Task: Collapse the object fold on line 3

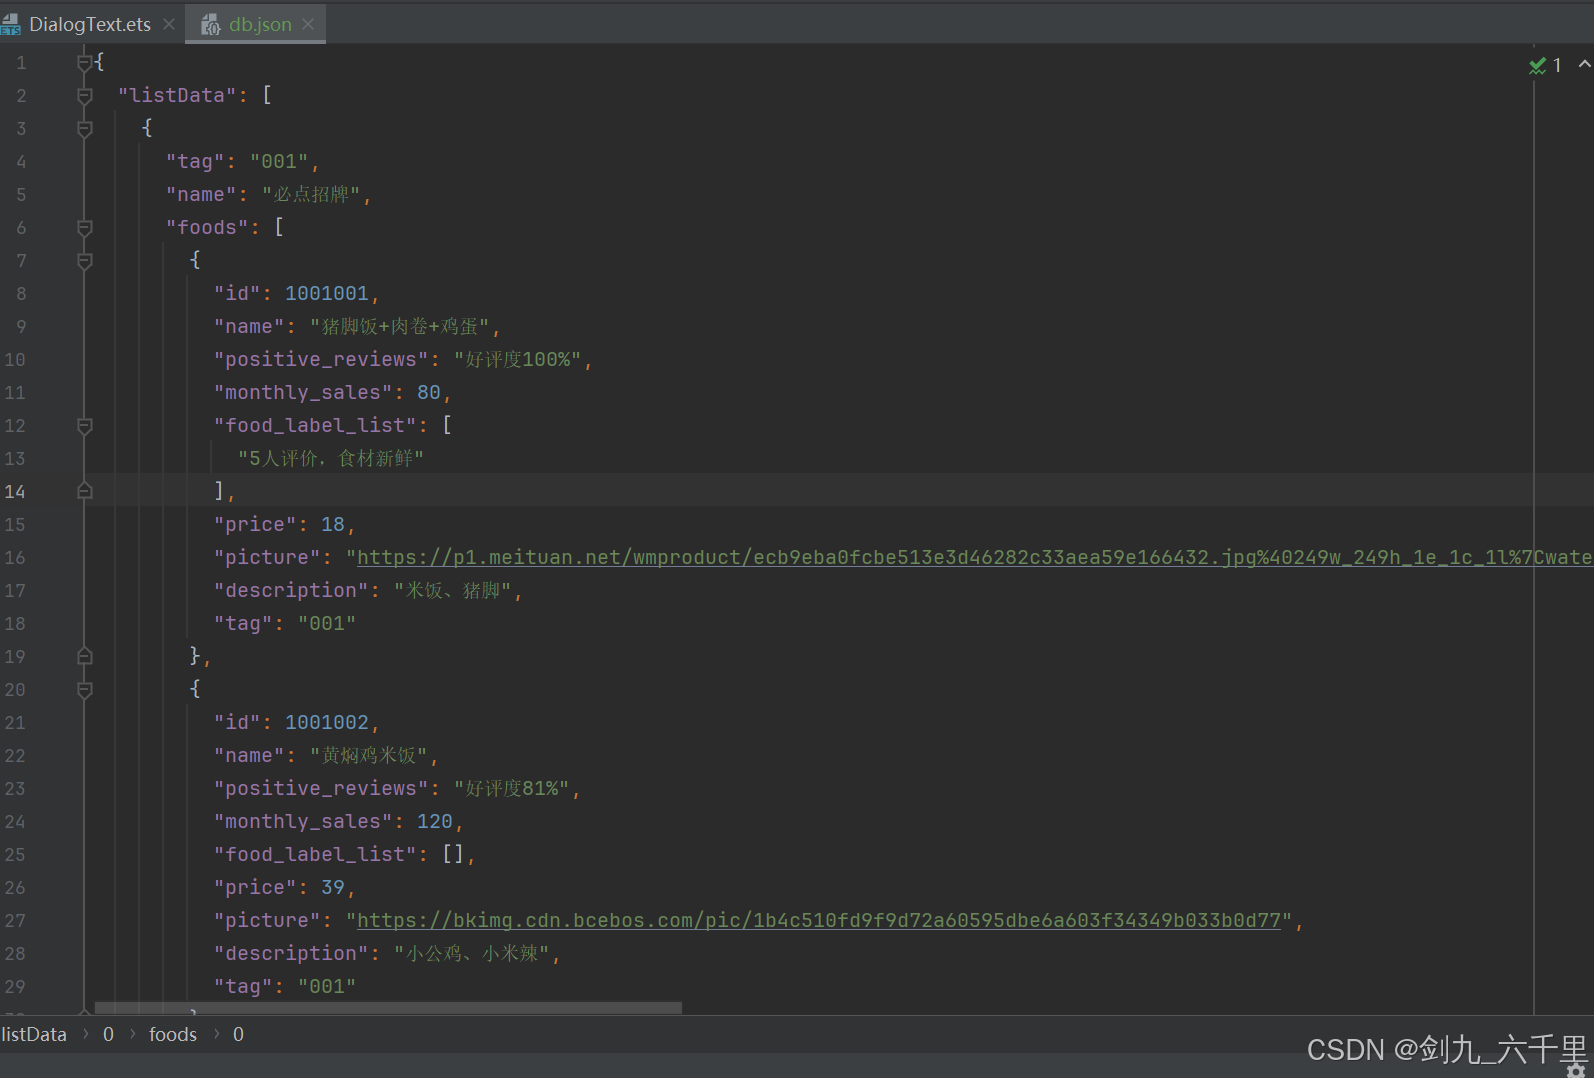Action: tap(85, 129)
